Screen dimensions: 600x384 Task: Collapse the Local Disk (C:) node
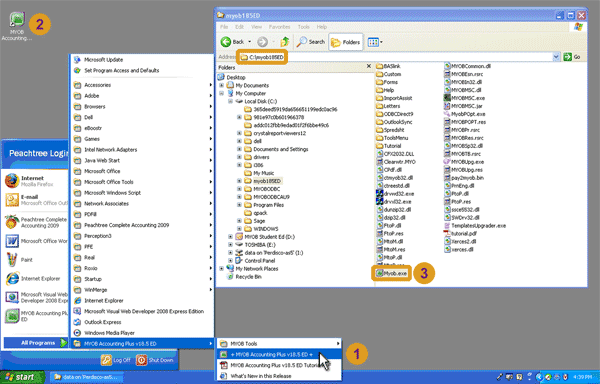coord(230,101)
